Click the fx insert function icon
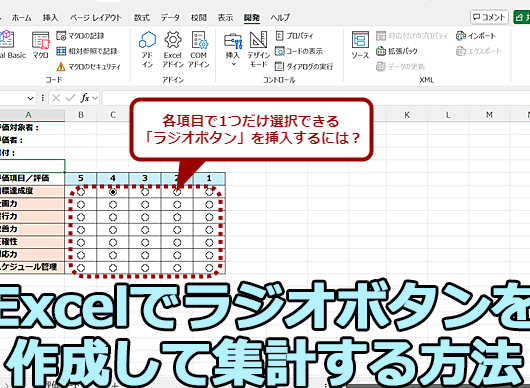 click(x=85, y=98)
